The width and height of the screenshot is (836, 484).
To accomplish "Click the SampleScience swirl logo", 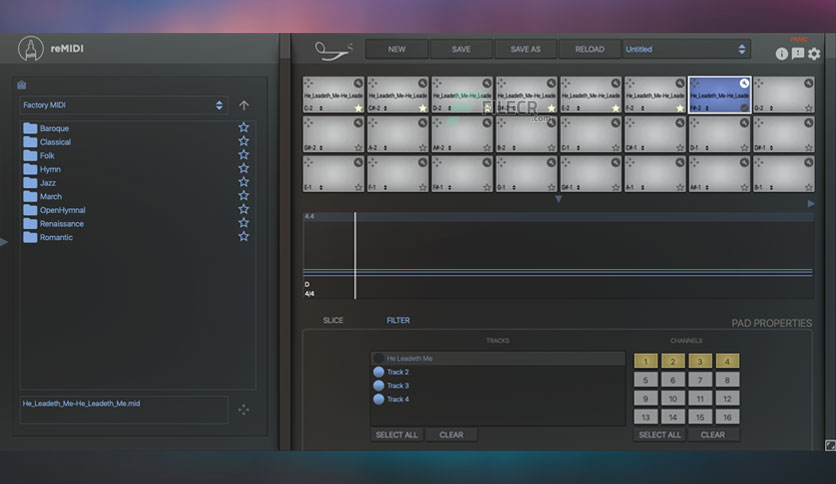I will pyautogui.click(x=333, y=51).
